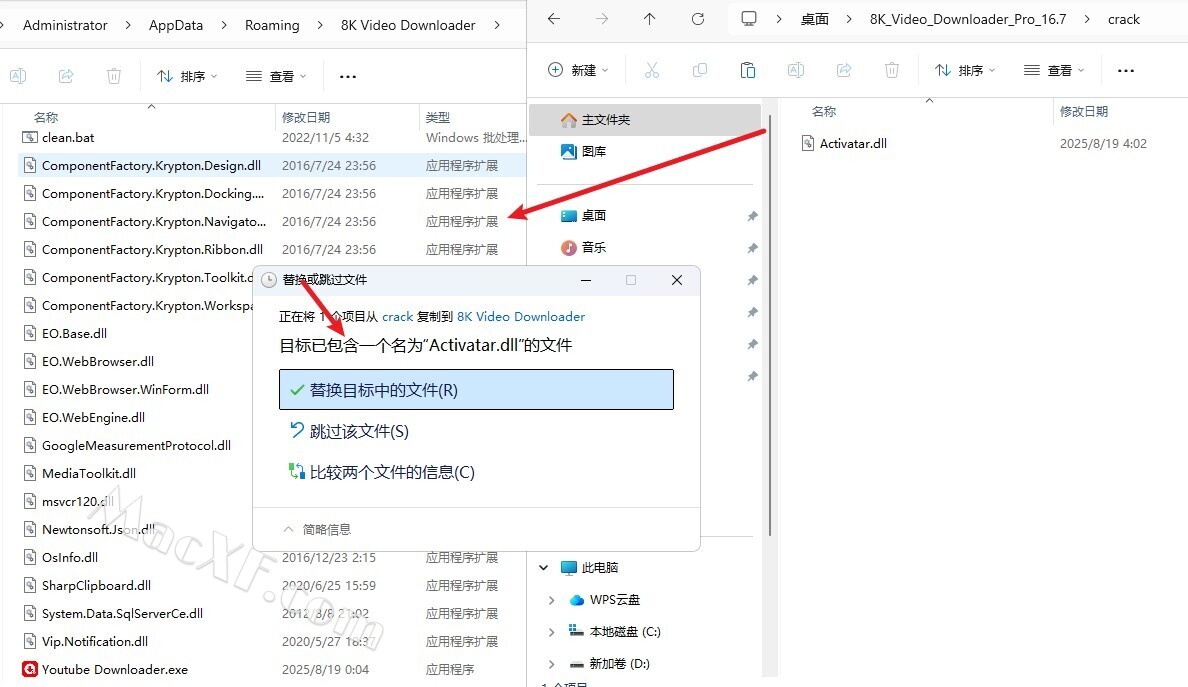Open the more options ellipsis in left window
This screenshot has height=687, width=1188.
(348, 77)
